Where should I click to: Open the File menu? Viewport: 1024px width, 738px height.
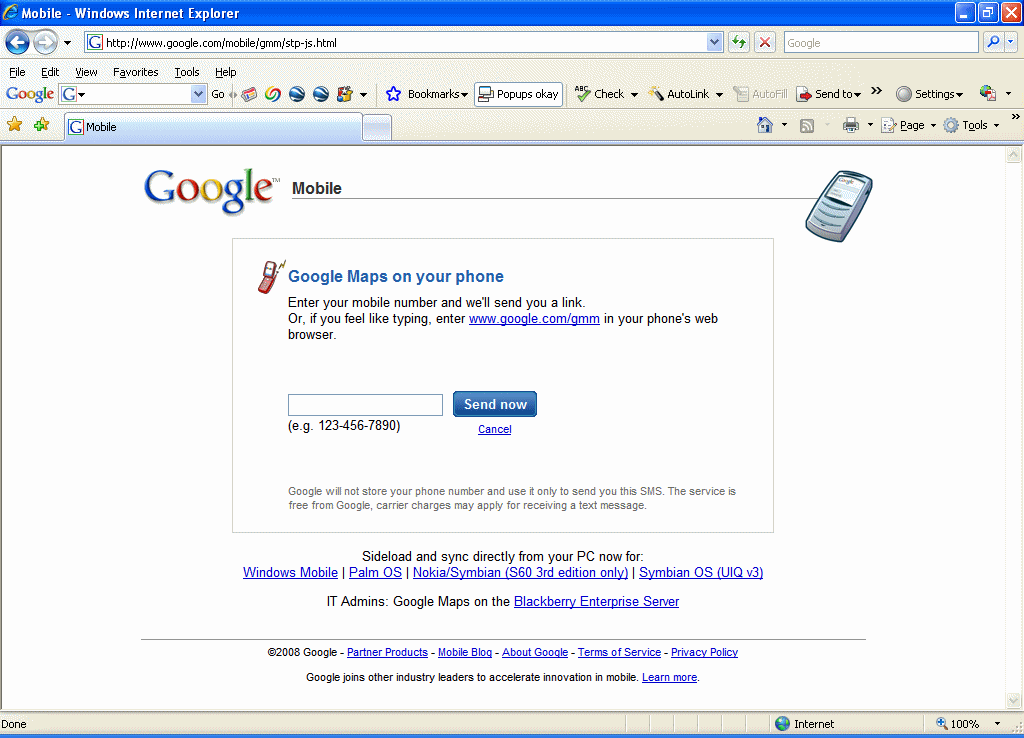(17, 72)
